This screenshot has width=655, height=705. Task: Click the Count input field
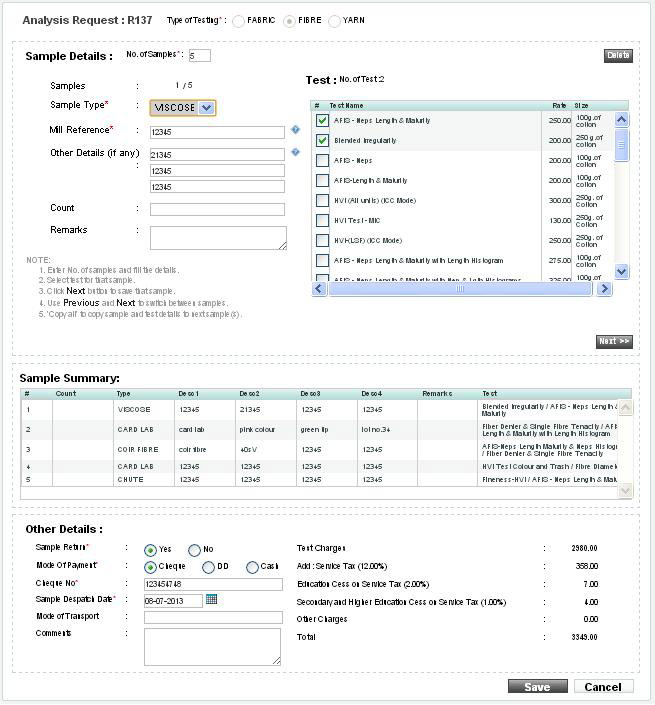[x=217, y=210]
